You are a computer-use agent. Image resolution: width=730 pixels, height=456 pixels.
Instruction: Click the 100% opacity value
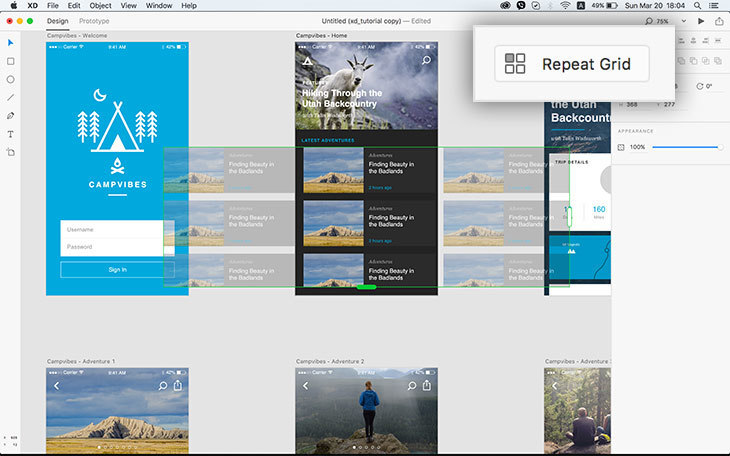pyautogui.click(x=637, y=147)
